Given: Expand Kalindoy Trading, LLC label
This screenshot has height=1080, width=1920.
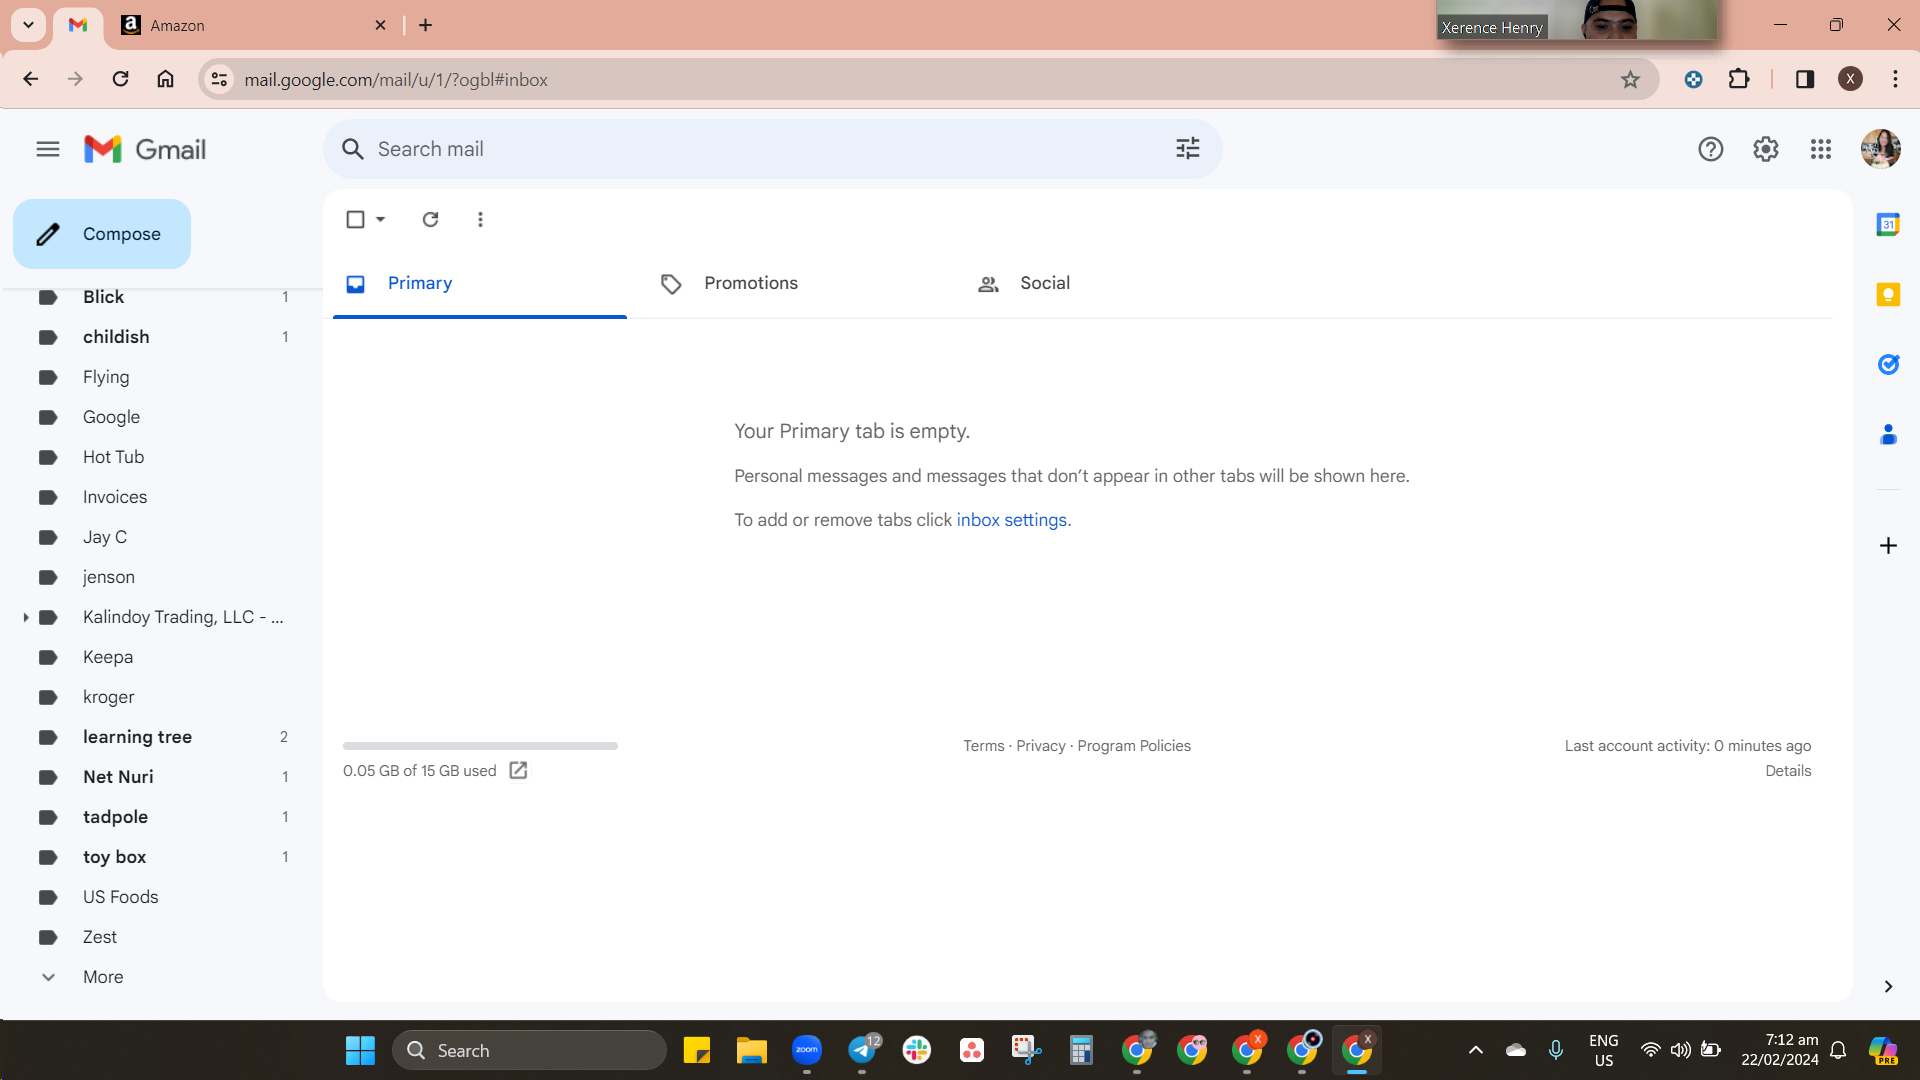Looking at the screenshot, I should 25,618.
